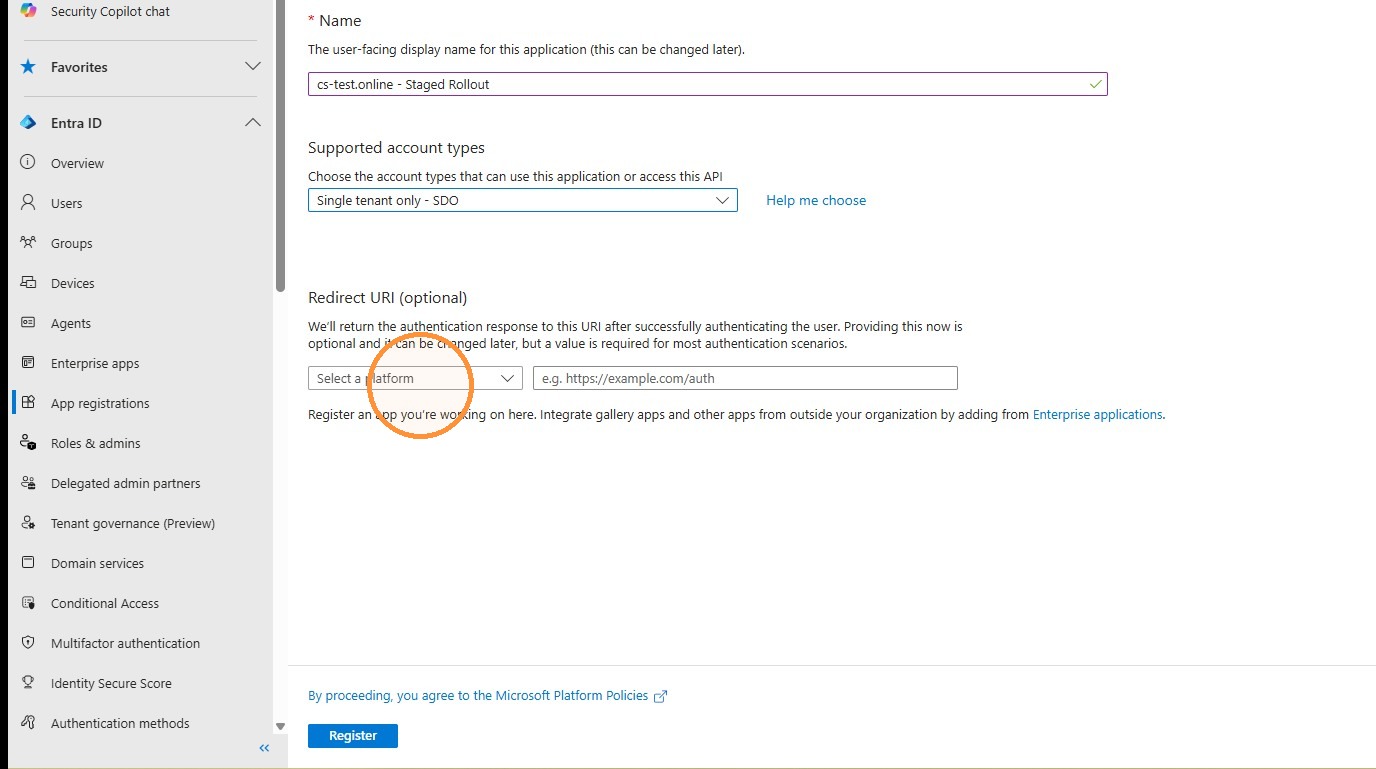Go to Roles & admins
1376x769 pixels.
(95, 443)
